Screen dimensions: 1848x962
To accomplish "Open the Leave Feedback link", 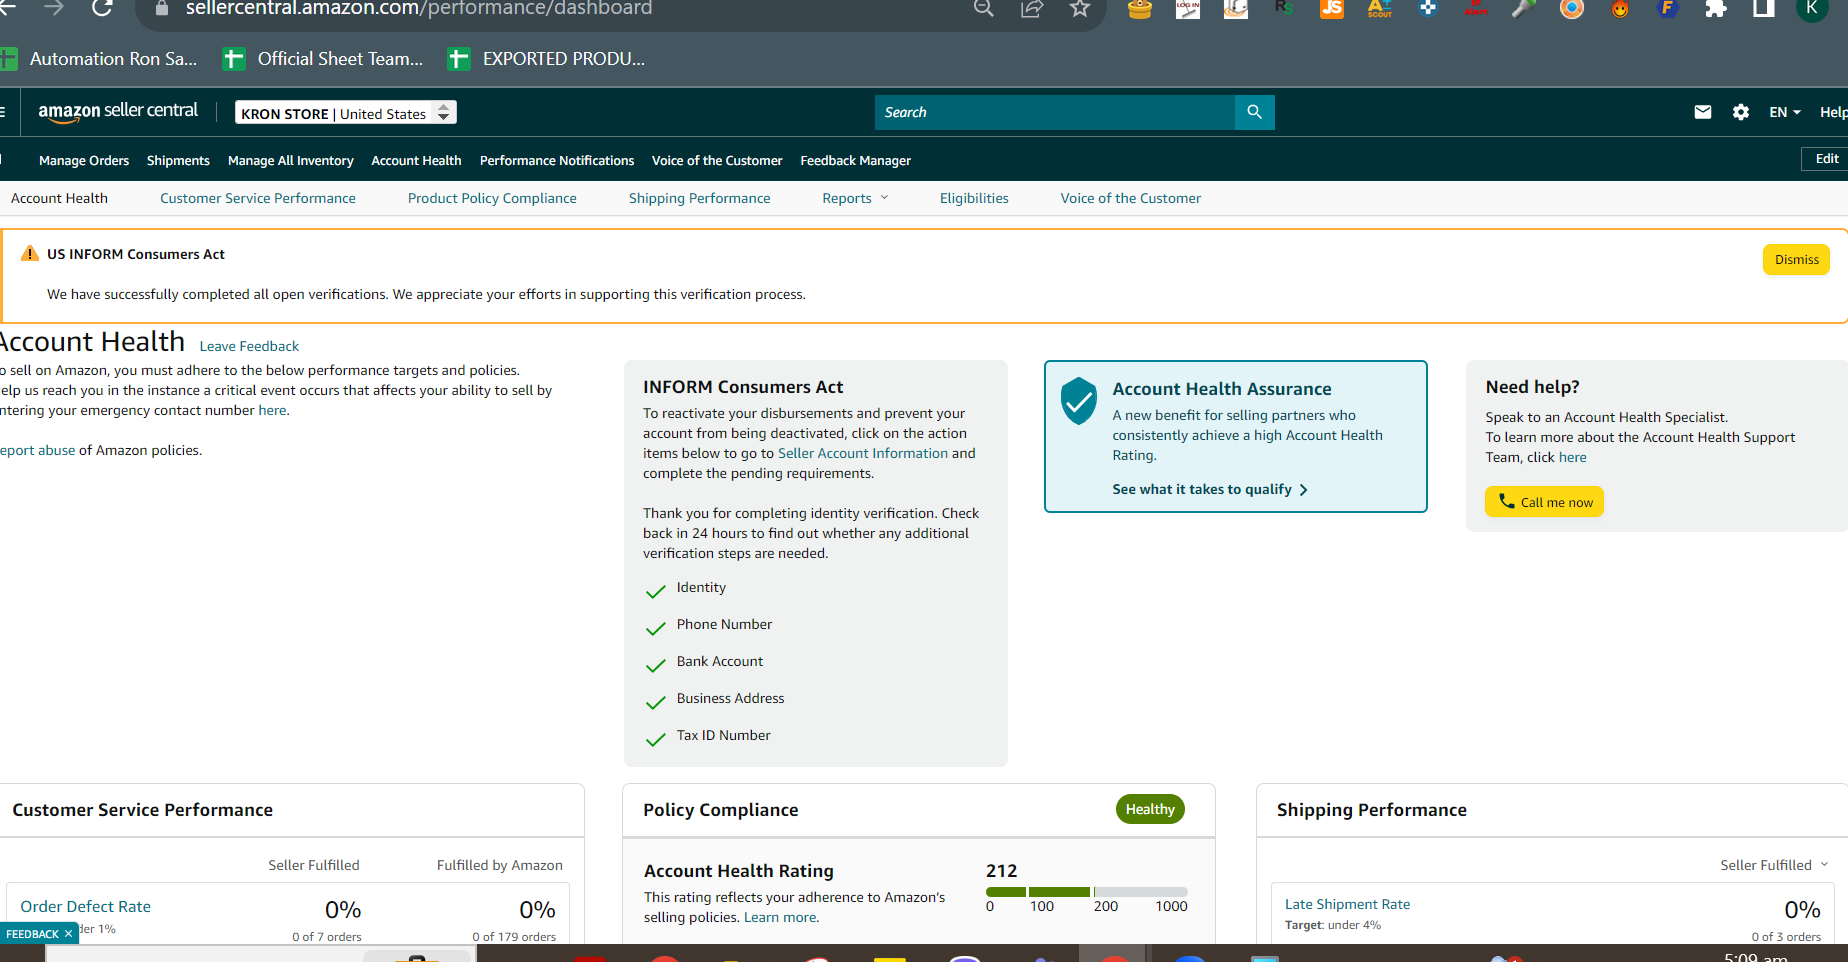I will click(249, 346).
